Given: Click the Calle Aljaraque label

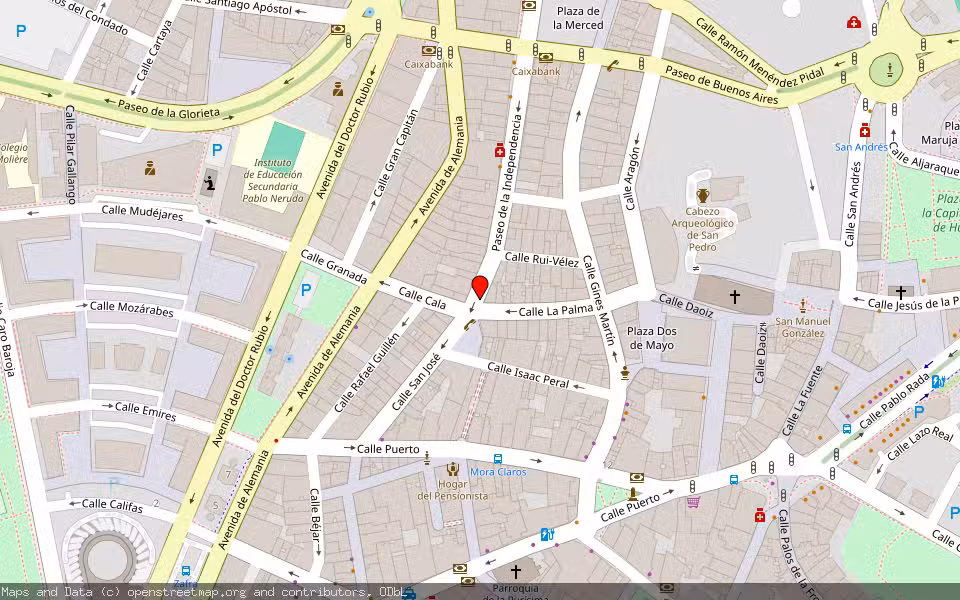Looking at the screenshot, I should pyautogui.click(x=924, y=160).
